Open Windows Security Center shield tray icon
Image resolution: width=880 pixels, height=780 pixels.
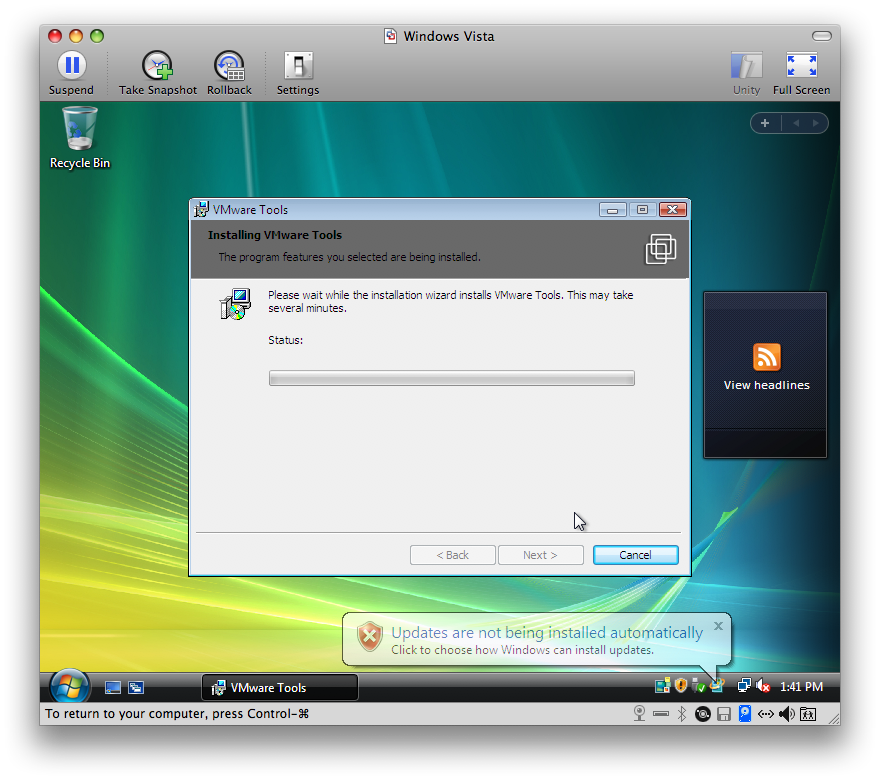681,686
